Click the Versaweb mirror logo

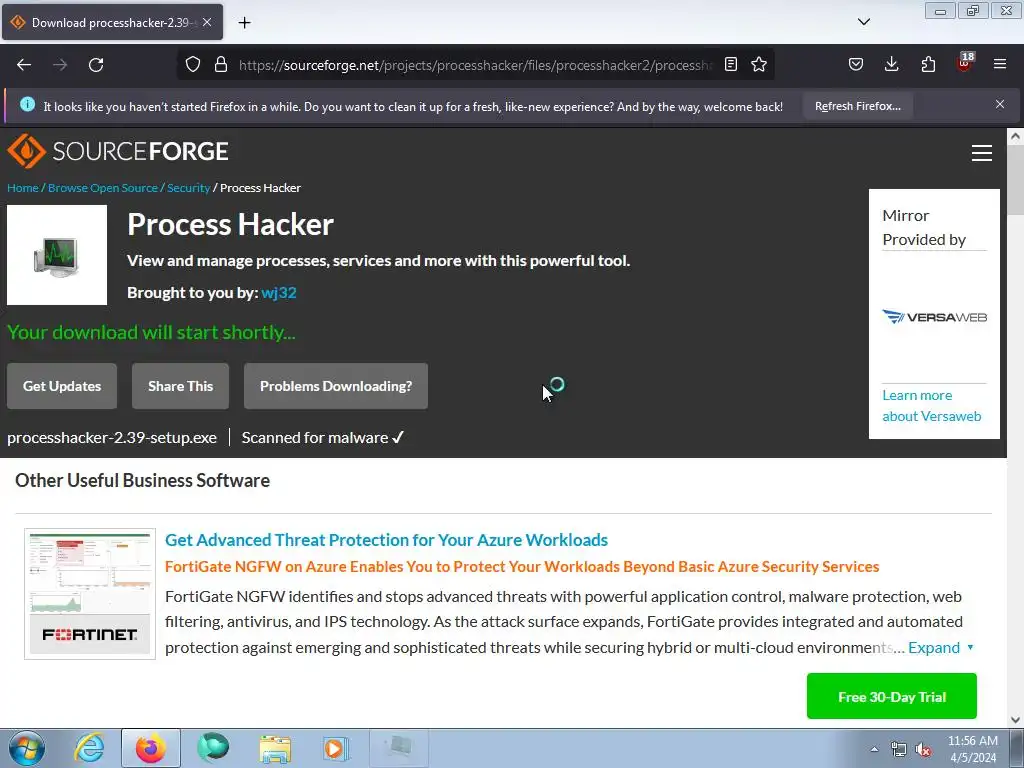(x=934, y=317)
